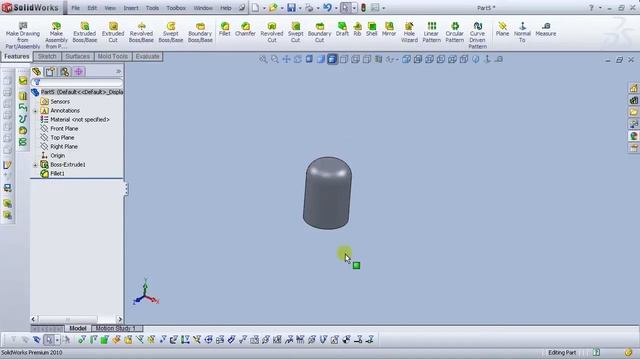Viewport: 640px width, 360px height.
Task: Open the Tools menu
Action: pyautogui.click(x=152, y=8)
